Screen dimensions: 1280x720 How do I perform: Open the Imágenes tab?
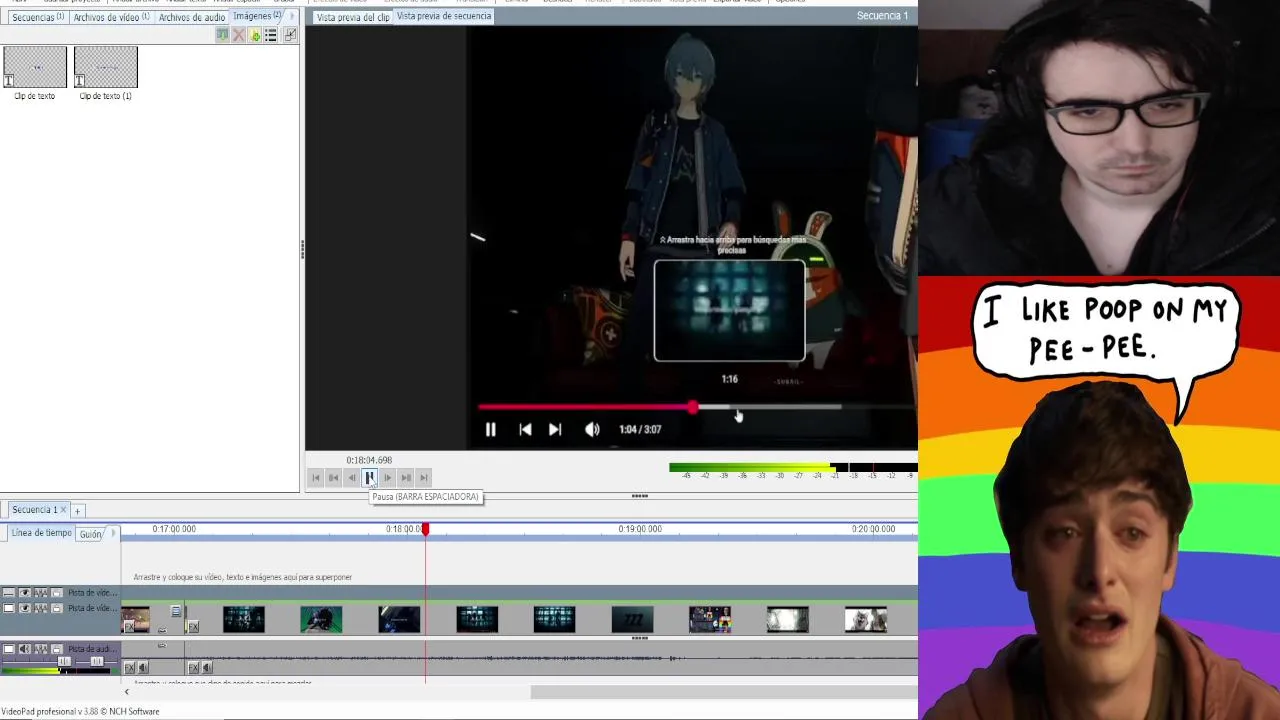click(x=257, y=16)
